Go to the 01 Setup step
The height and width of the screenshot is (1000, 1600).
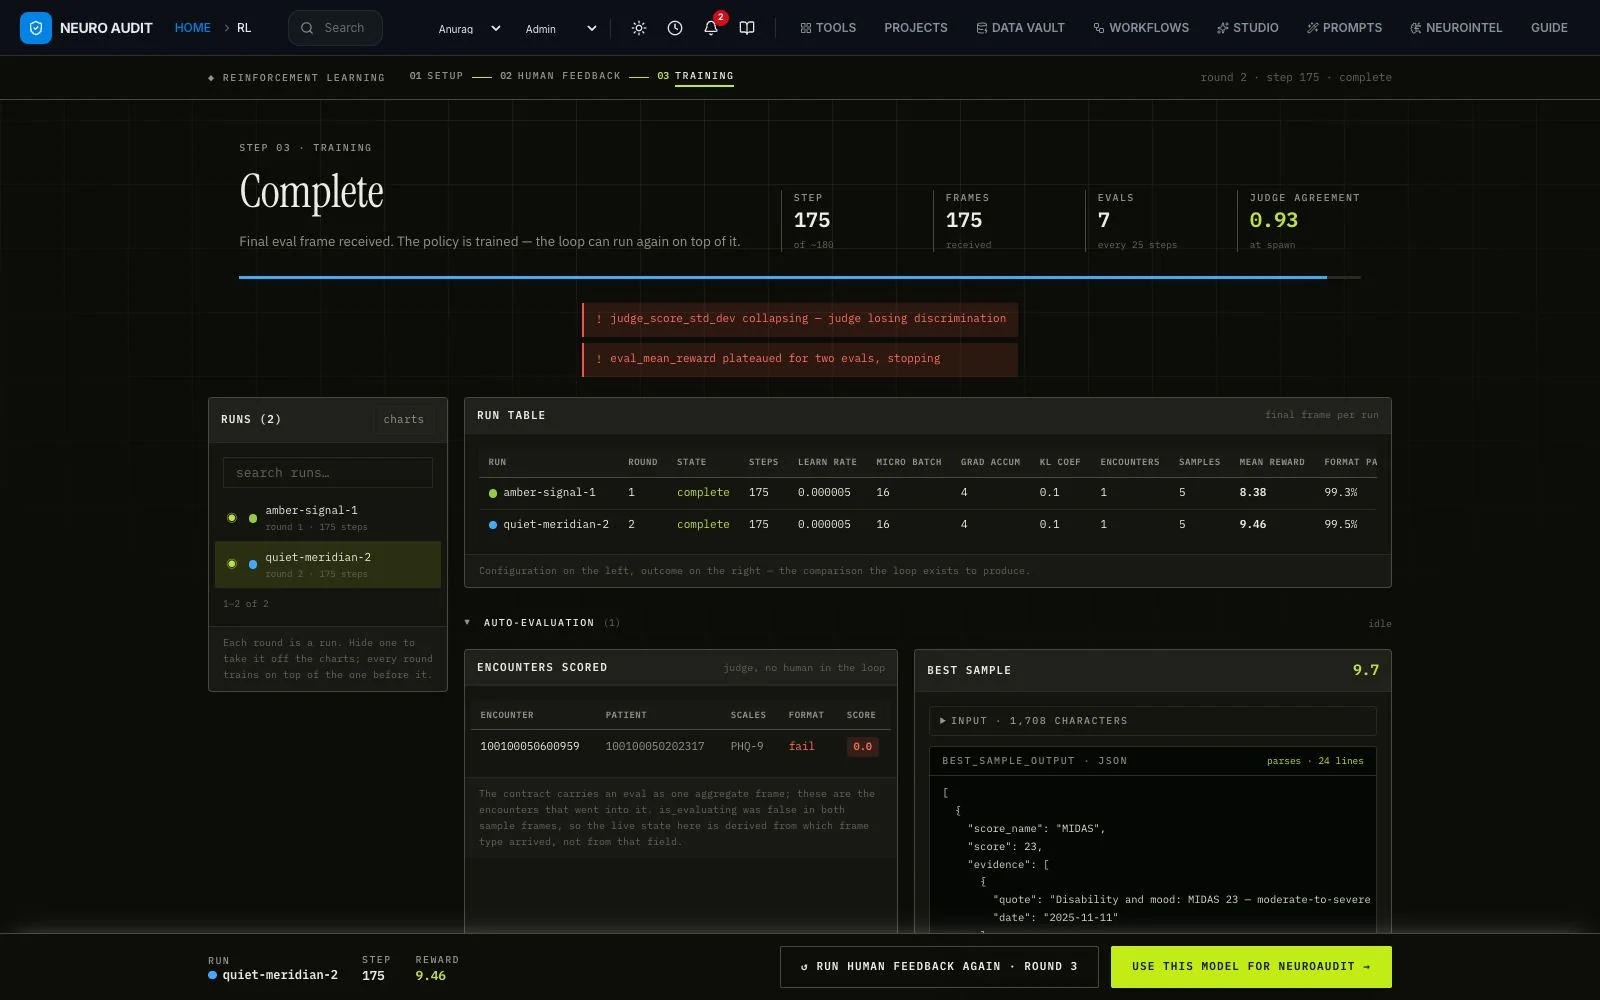[x=436, y=76]
